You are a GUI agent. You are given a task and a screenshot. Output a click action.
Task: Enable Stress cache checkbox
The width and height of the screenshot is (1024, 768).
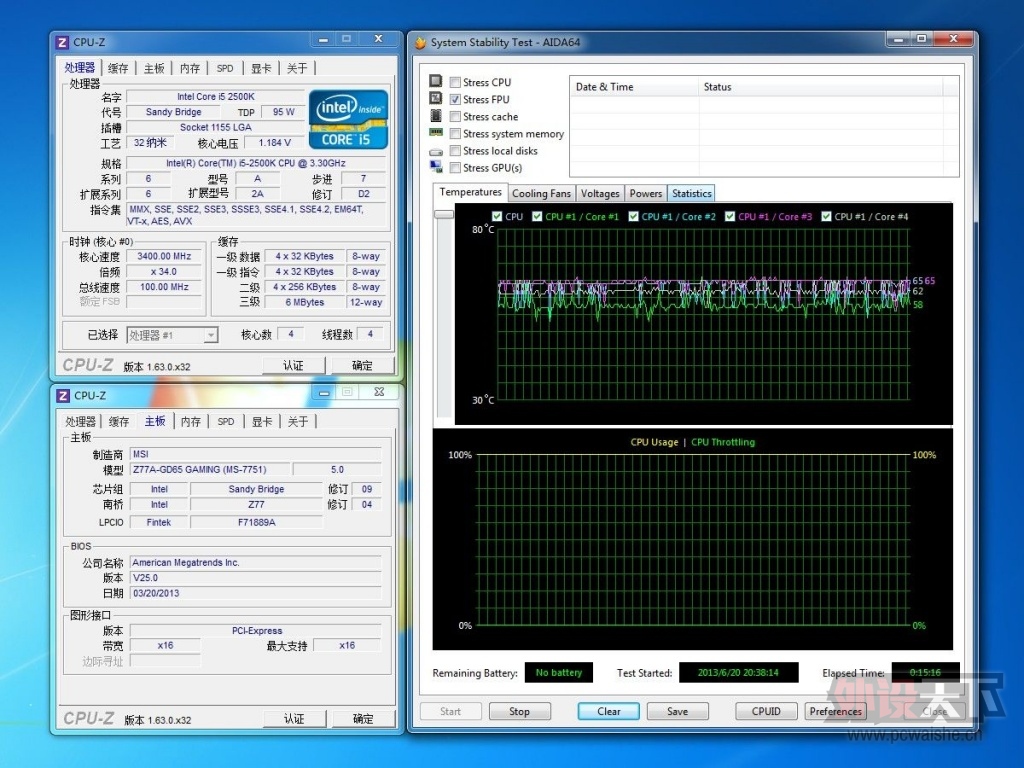click(455, 116)
